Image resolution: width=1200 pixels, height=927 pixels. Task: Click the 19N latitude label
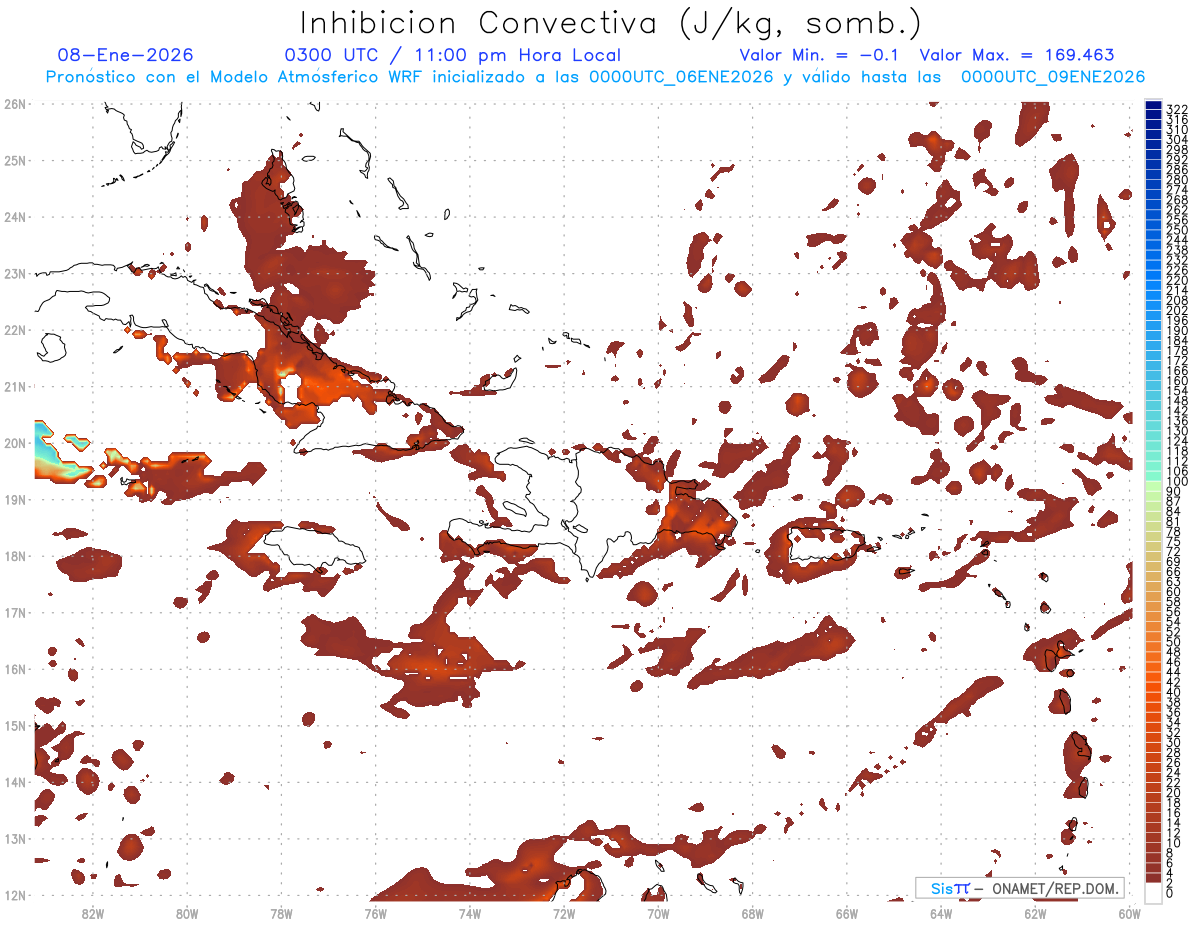click(x=15, y=499)
